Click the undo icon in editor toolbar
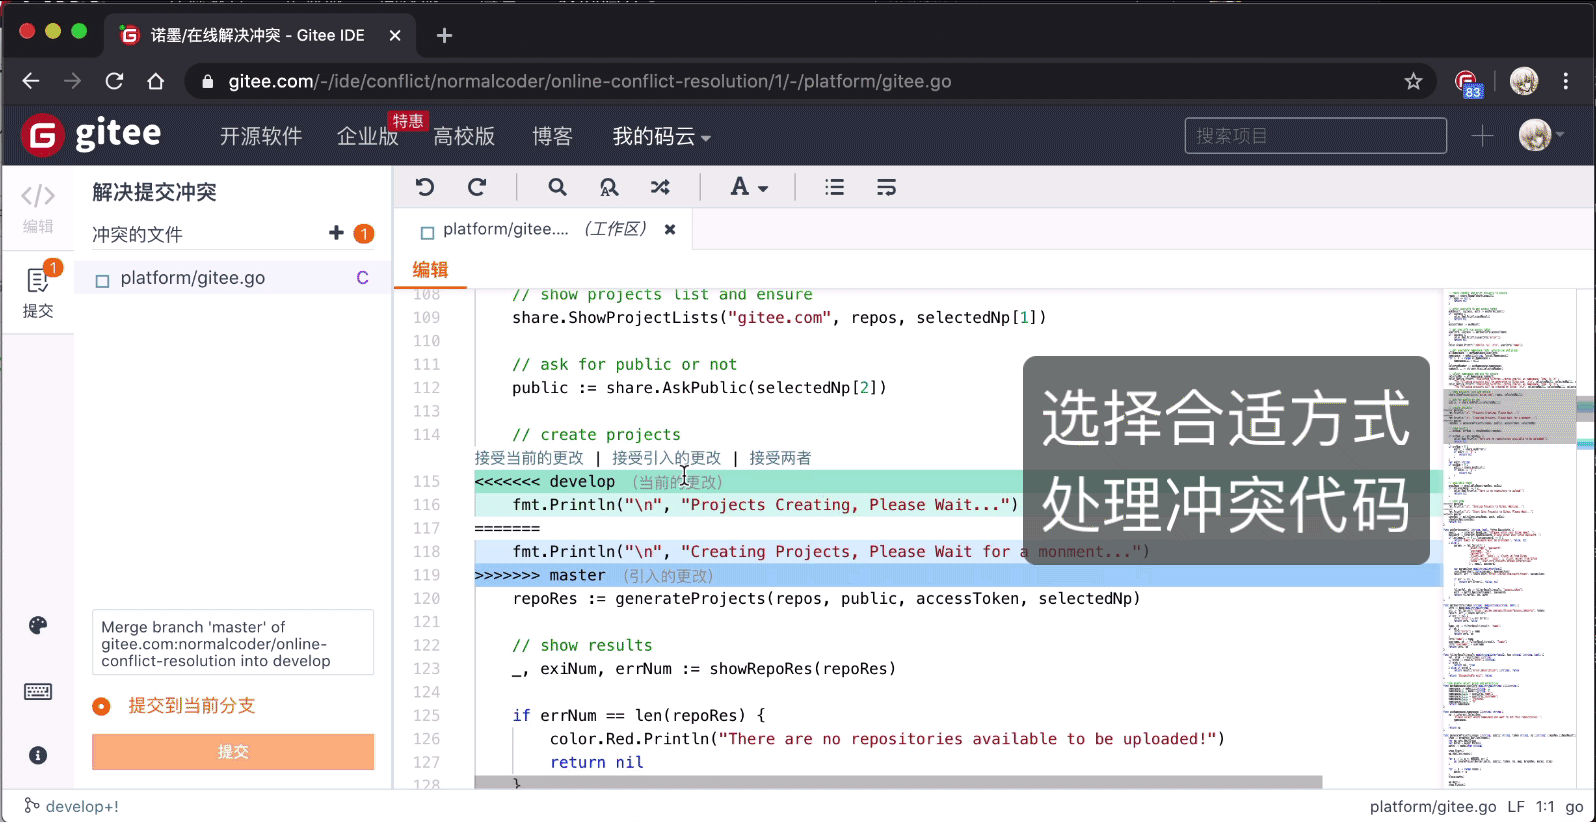 click(425, 187)
